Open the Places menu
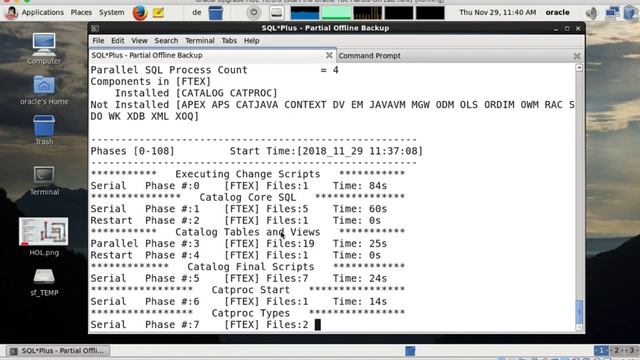The image size is (640, 360). [x=81, y=12]
